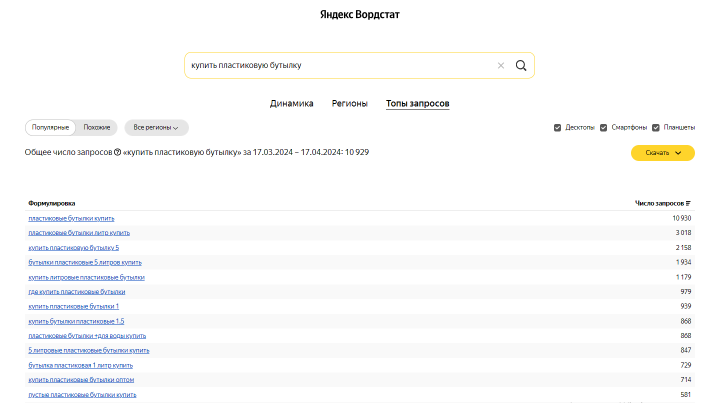
Task: Open query пустые пластиковые бутылки купить
Action: click(x=82, y=395)
